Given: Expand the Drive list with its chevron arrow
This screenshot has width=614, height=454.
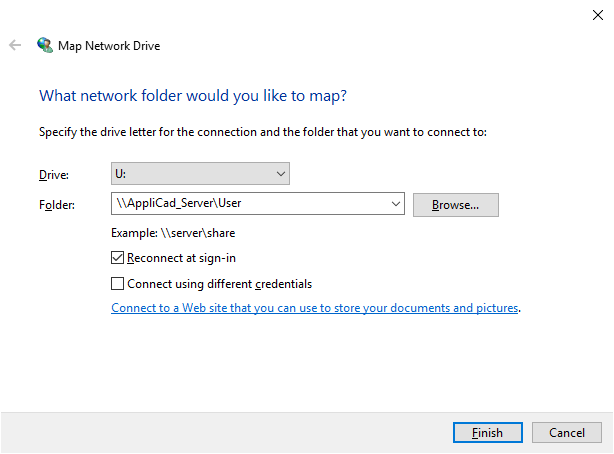Looking at the screenshot, I should (280, 174).
